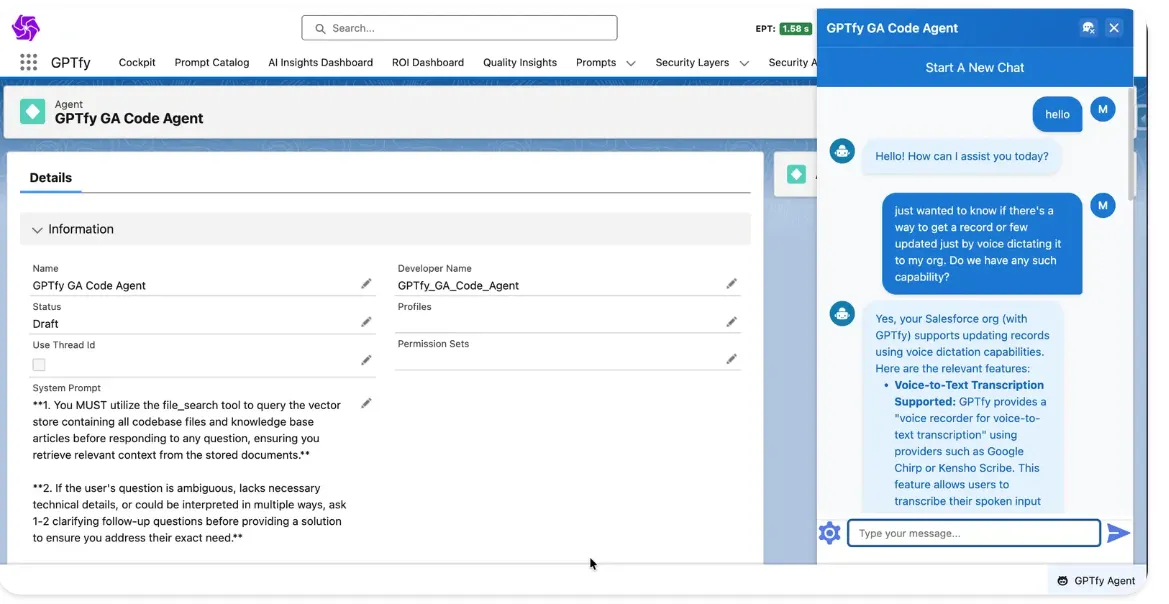Viewport: 1169px width, 604px height.
Task: Toggle the Use Thread Id checkbox
Action: pyautogui.click(x=39, y=363)
